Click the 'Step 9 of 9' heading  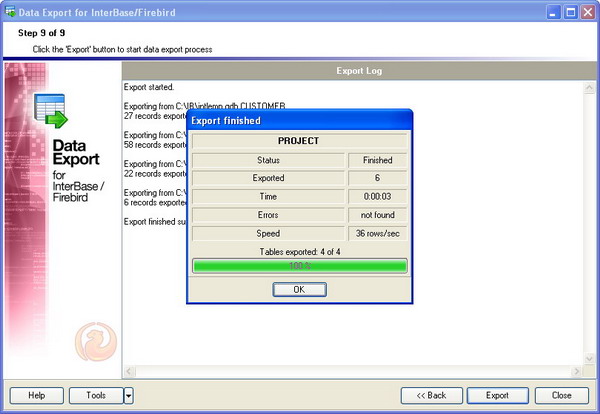pyautogui.click(x=41, y=33)
